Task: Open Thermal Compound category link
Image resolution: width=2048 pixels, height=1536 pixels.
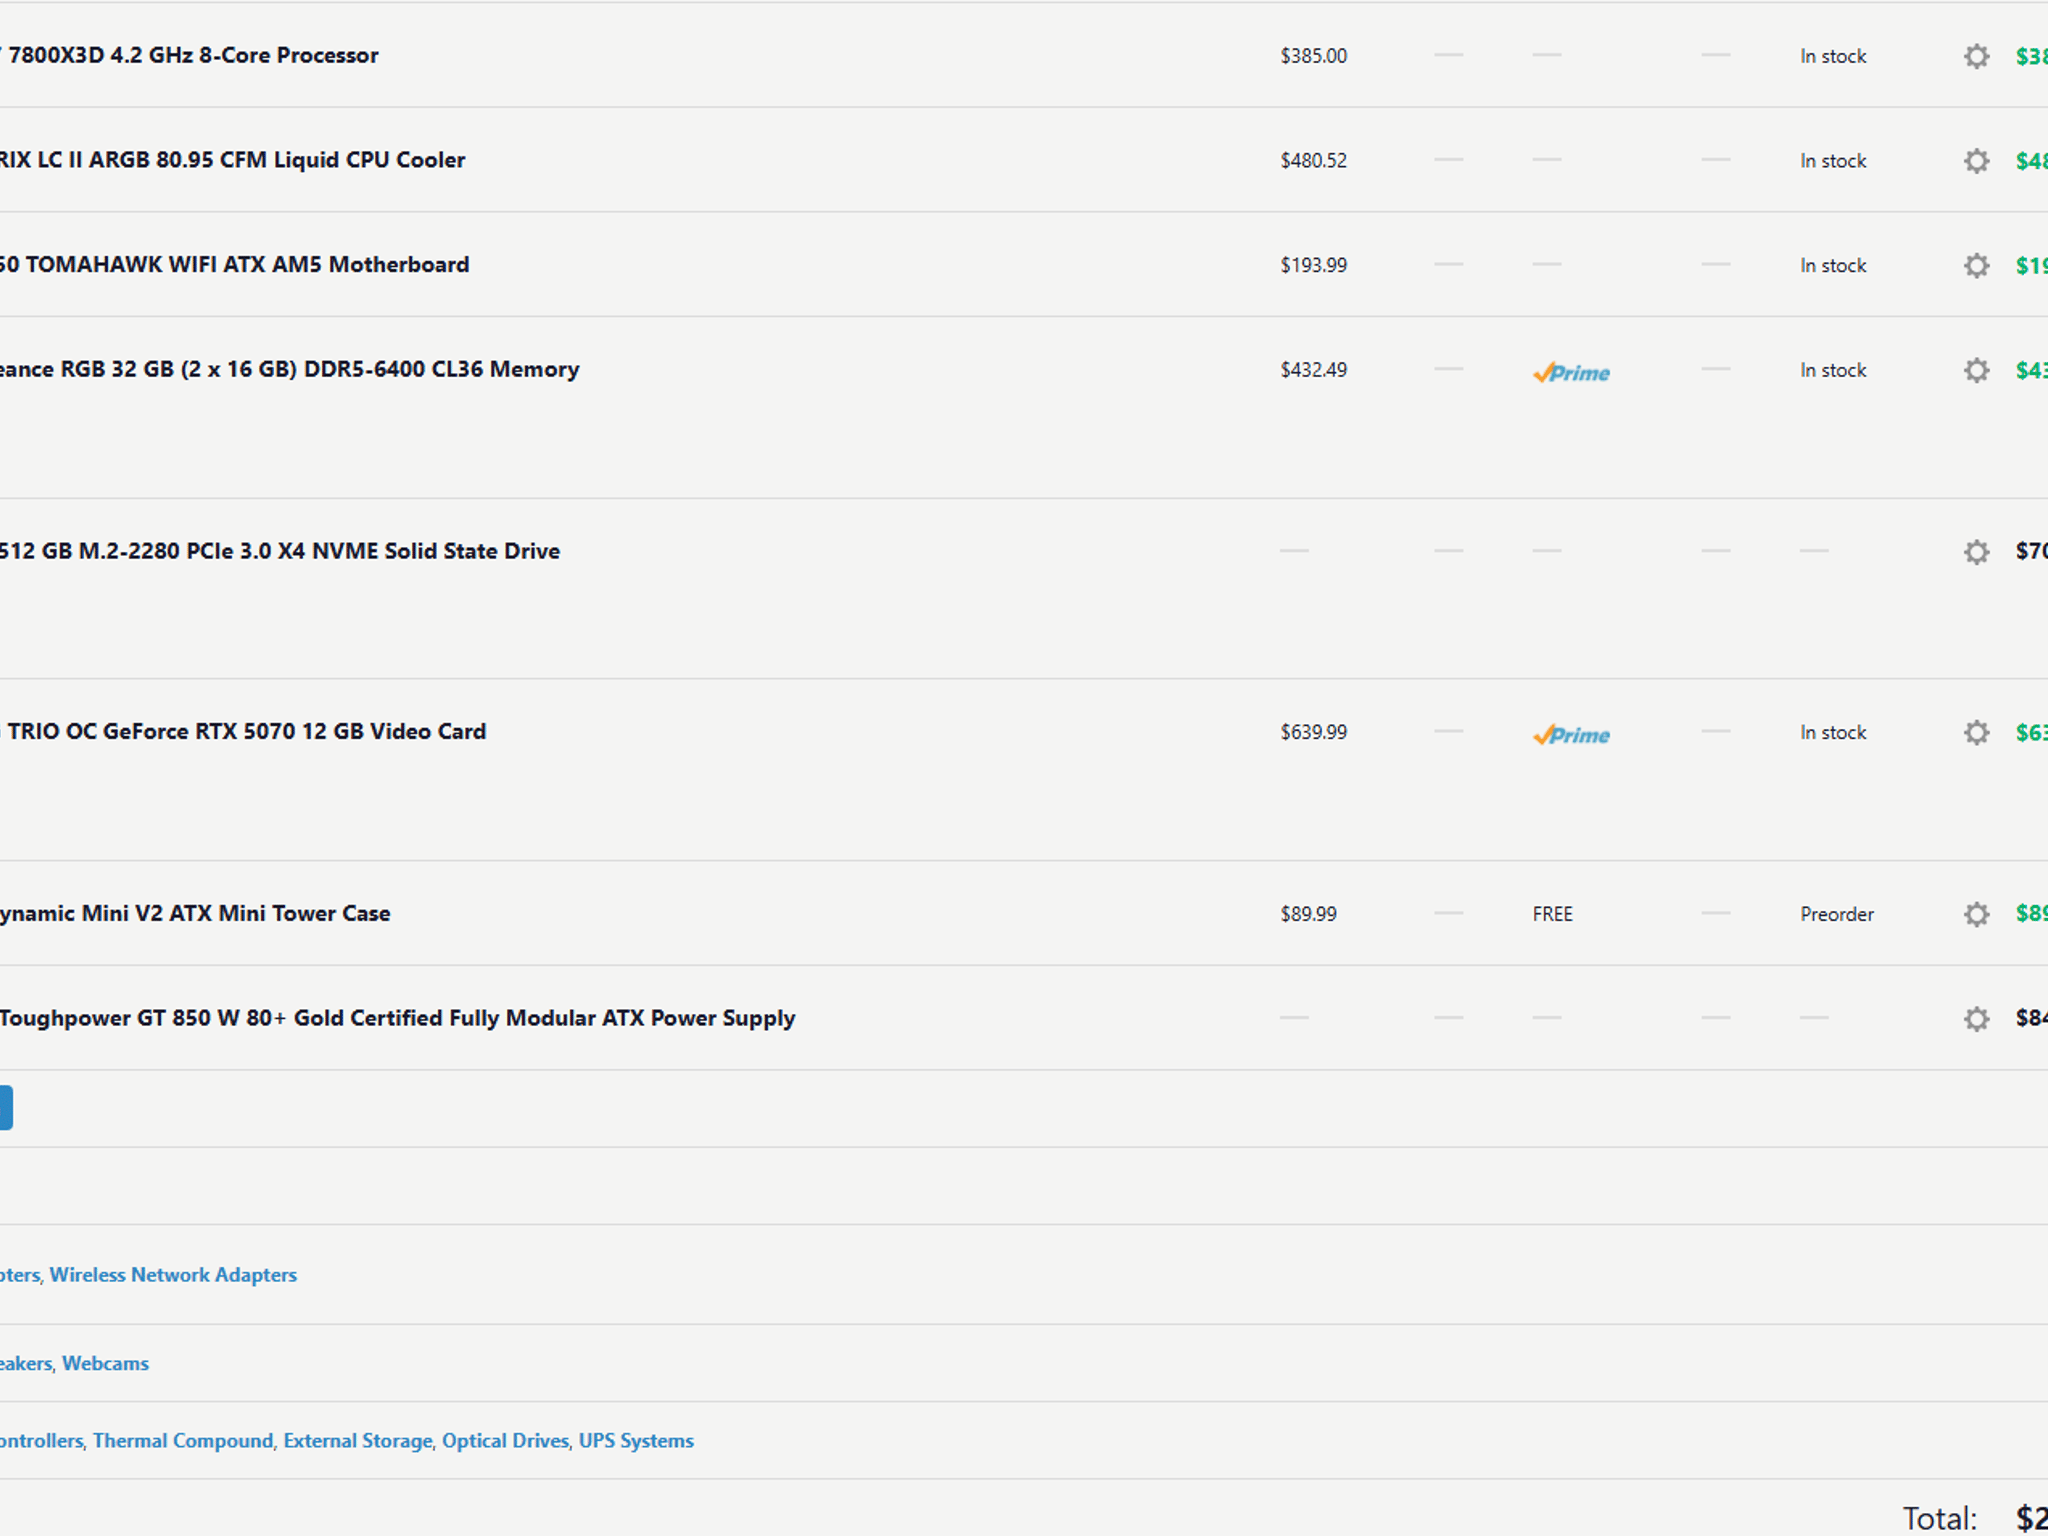Action: tap(183, 1441)
